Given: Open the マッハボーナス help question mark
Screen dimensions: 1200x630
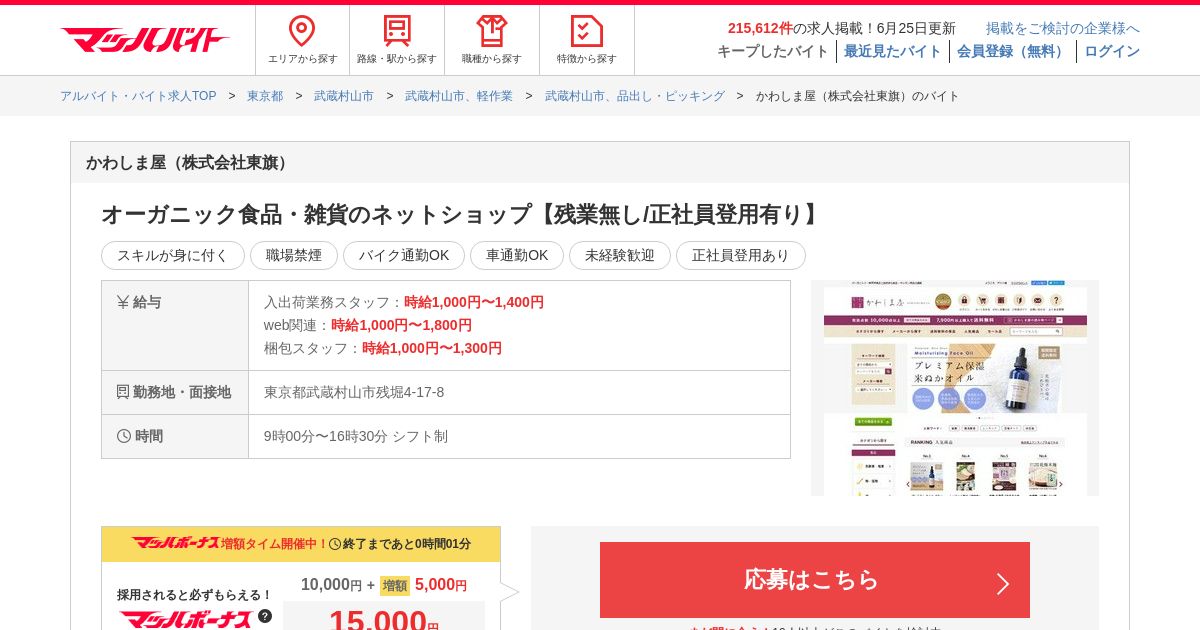Looking at the screenshot, I should (x=265, y=616).
